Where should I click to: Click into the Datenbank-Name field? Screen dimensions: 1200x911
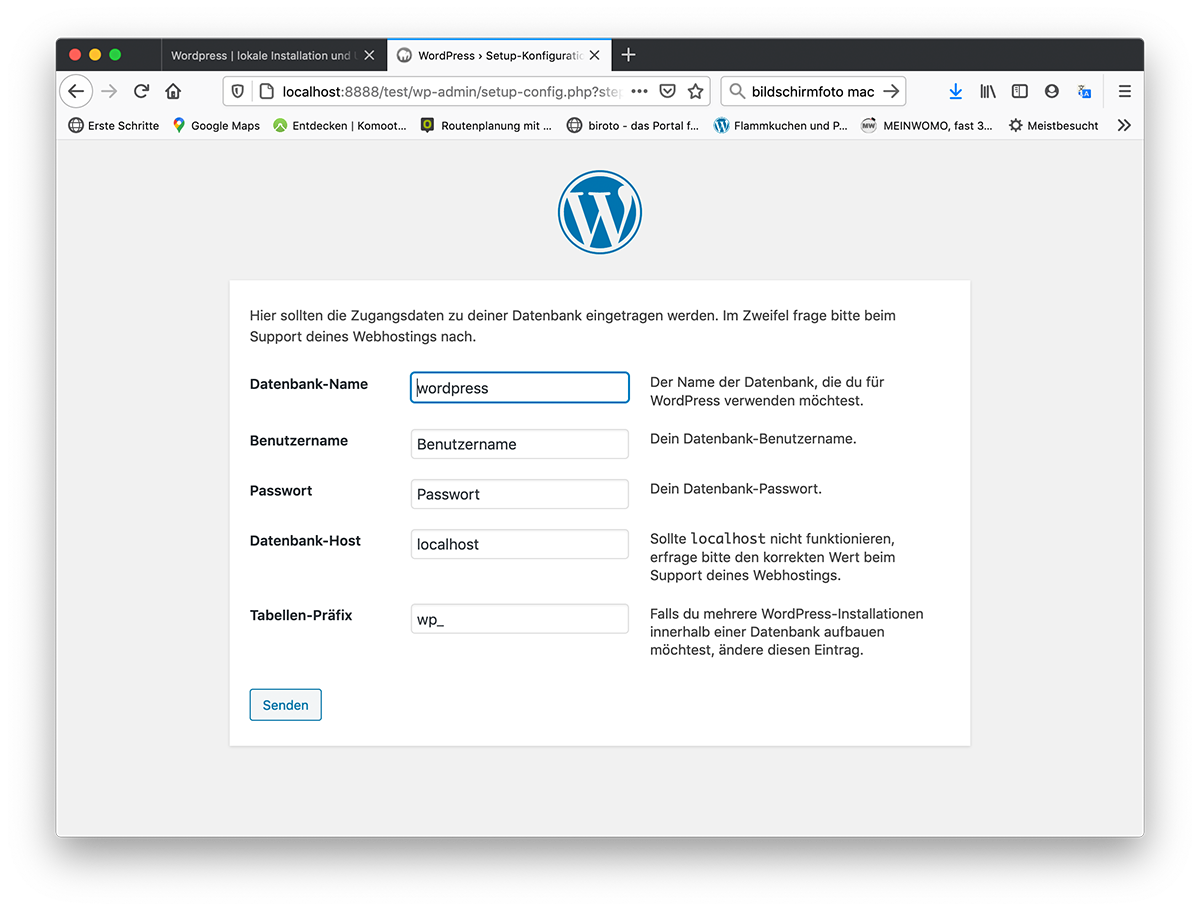click(519, 388)
